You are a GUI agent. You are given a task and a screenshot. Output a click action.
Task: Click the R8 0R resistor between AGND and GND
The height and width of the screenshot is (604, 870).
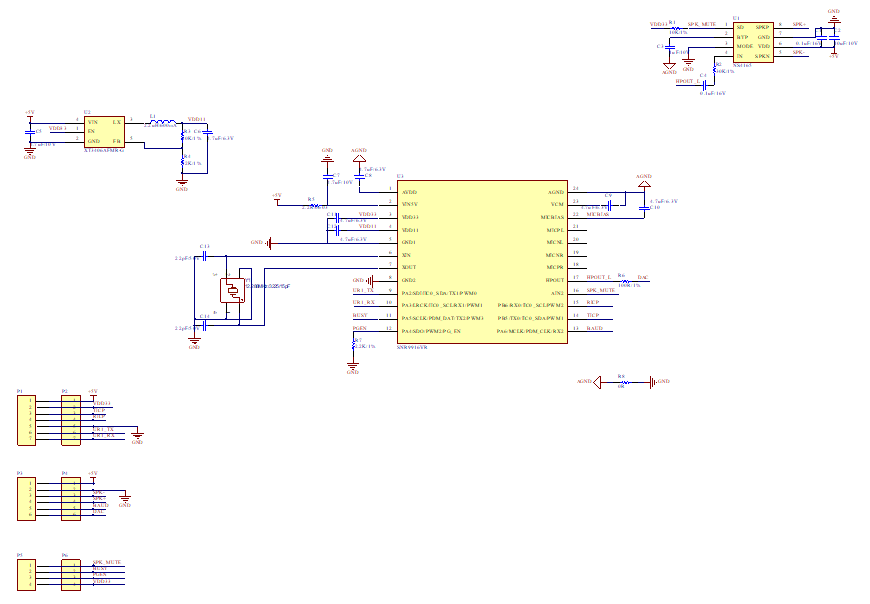622,382
